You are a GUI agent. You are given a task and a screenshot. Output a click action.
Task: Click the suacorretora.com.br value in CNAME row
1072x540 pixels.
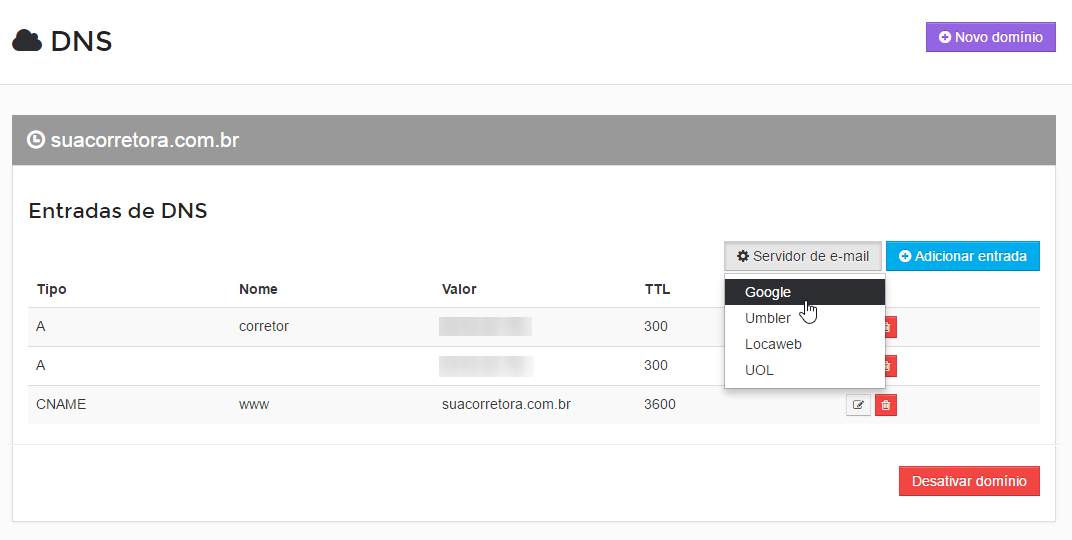[x=506, y=405]
